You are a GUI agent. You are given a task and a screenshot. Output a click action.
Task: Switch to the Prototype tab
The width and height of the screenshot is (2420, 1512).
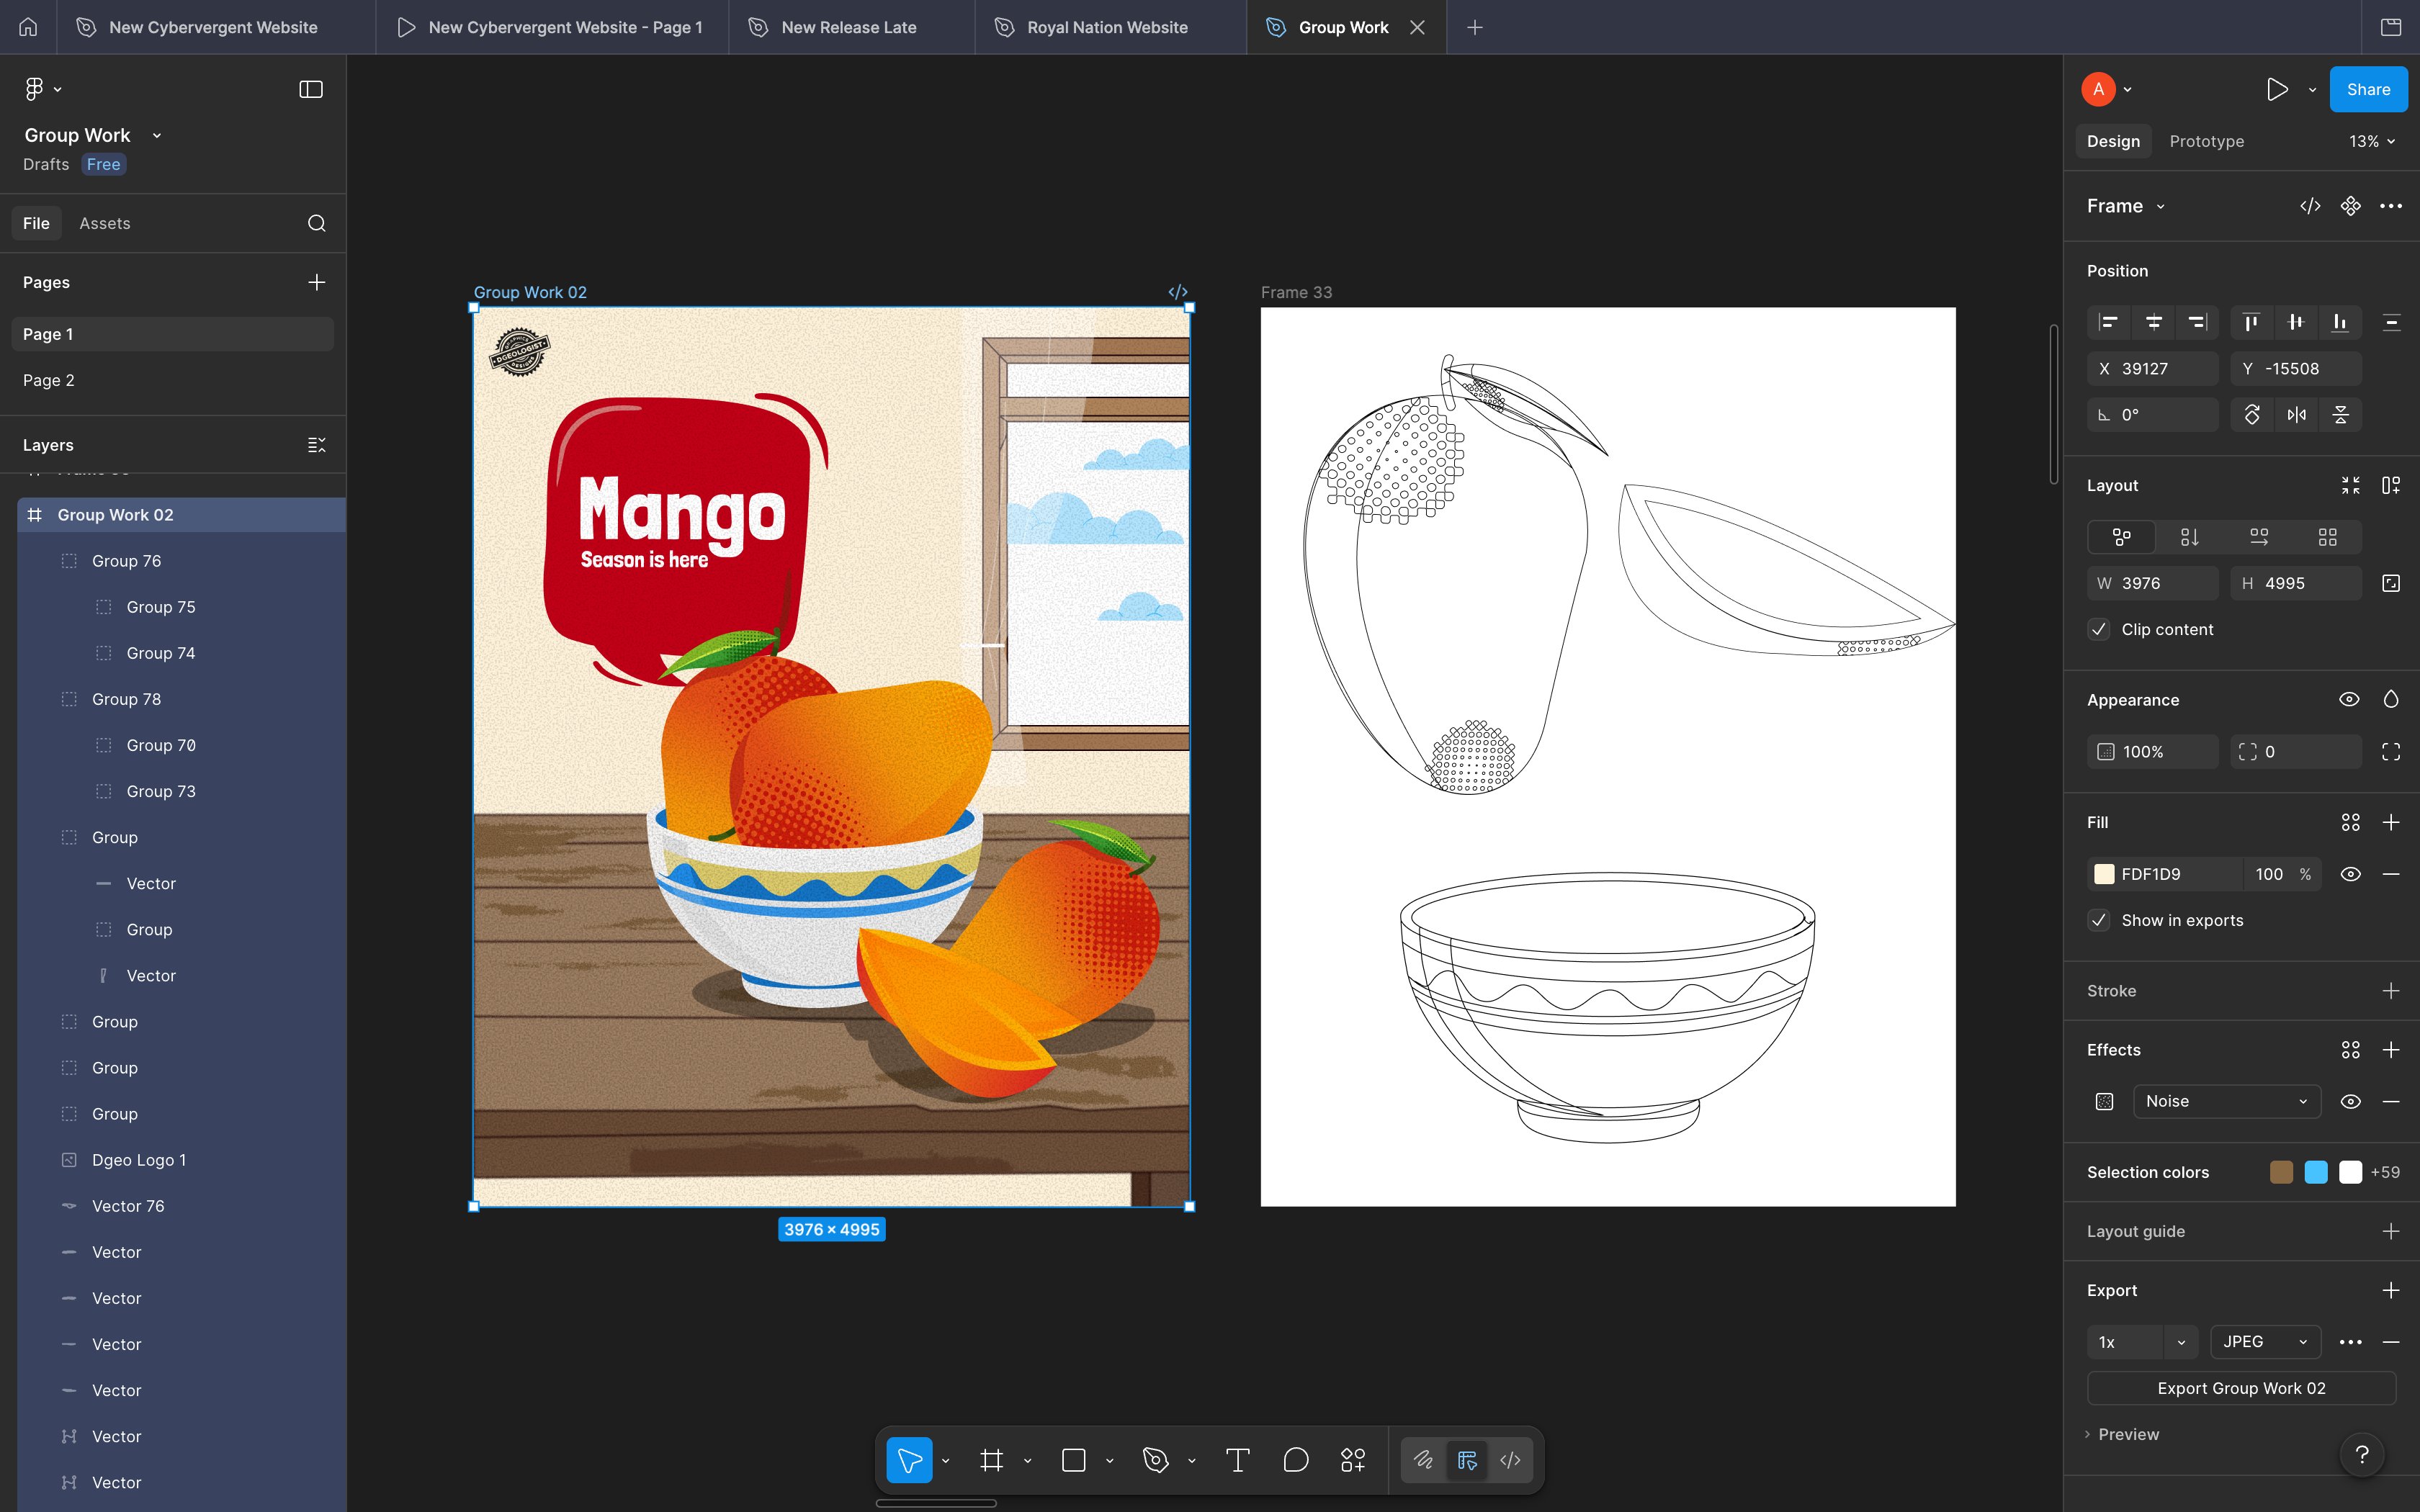pyautogui.click(x=2206, y=141)
